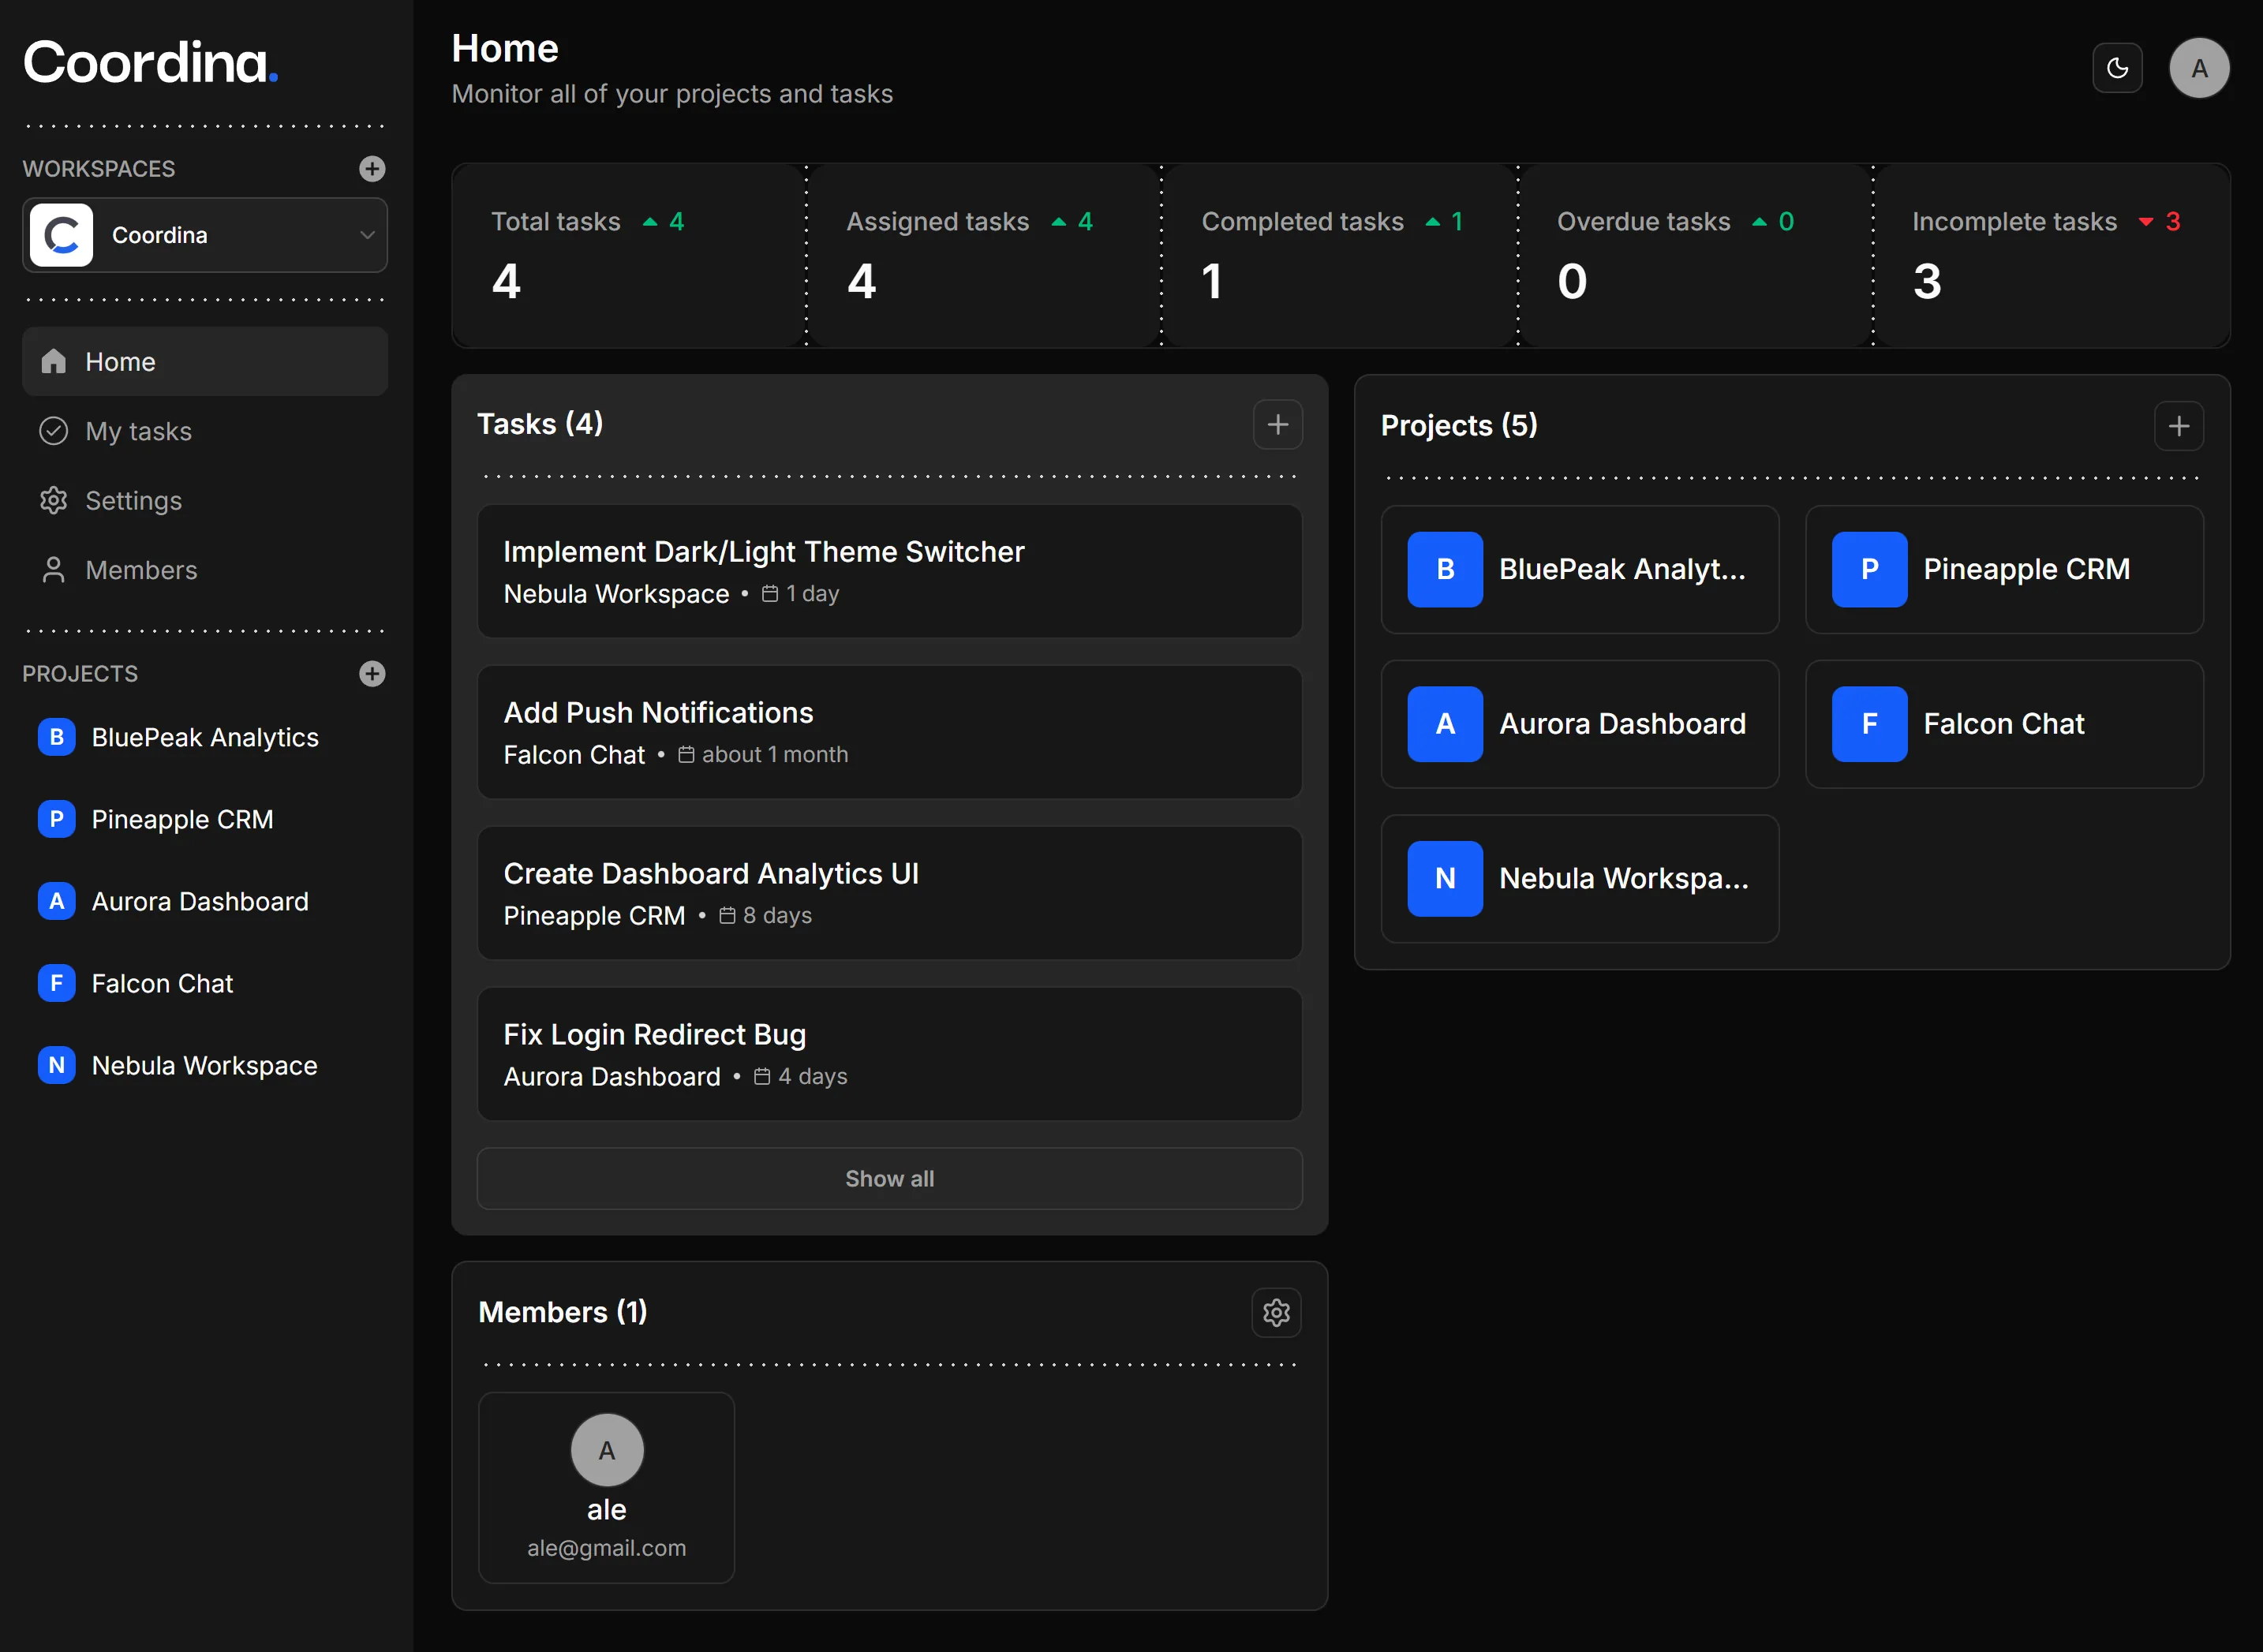Click the ale member card

(x=606, y=1487)
